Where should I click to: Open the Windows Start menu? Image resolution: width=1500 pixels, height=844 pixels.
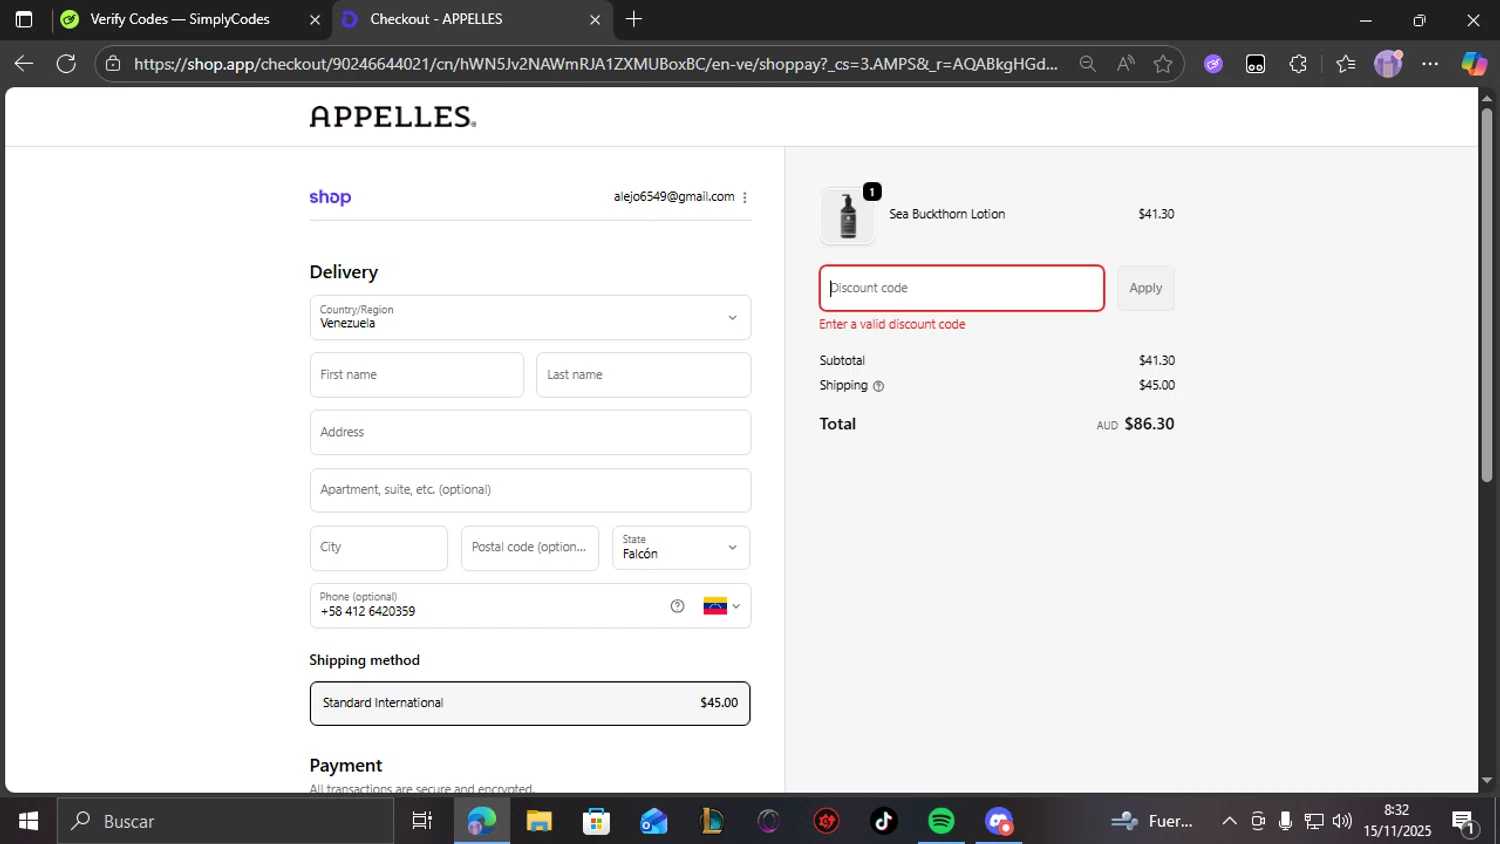28,821
